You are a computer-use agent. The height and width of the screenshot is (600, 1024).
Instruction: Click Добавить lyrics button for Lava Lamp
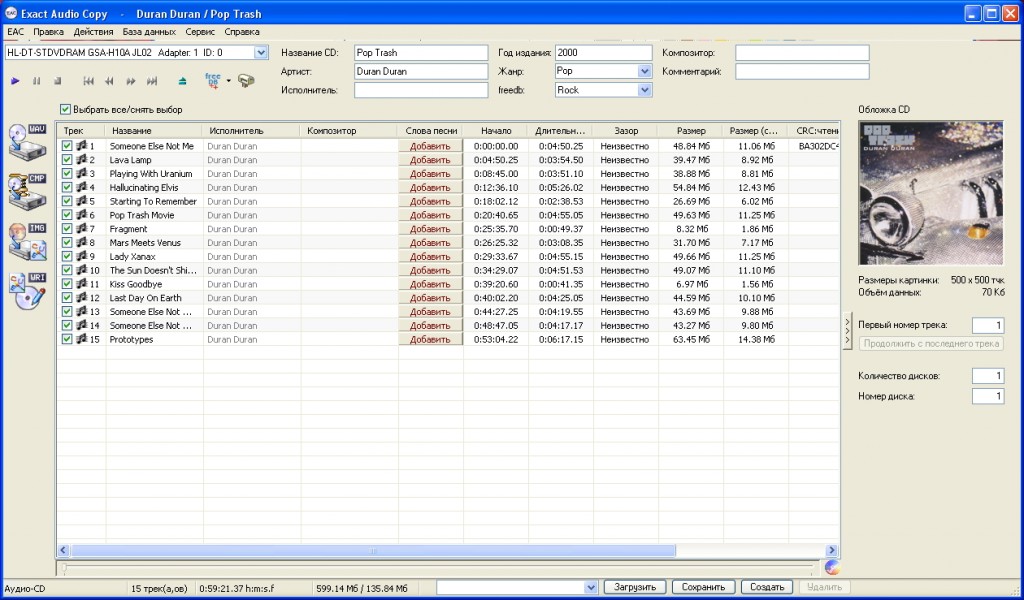[x=430, y=160]
